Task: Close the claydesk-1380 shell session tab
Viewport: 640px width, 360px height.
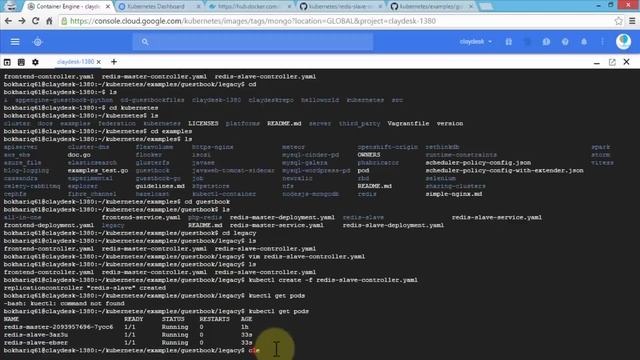Action: pos(98,62)
